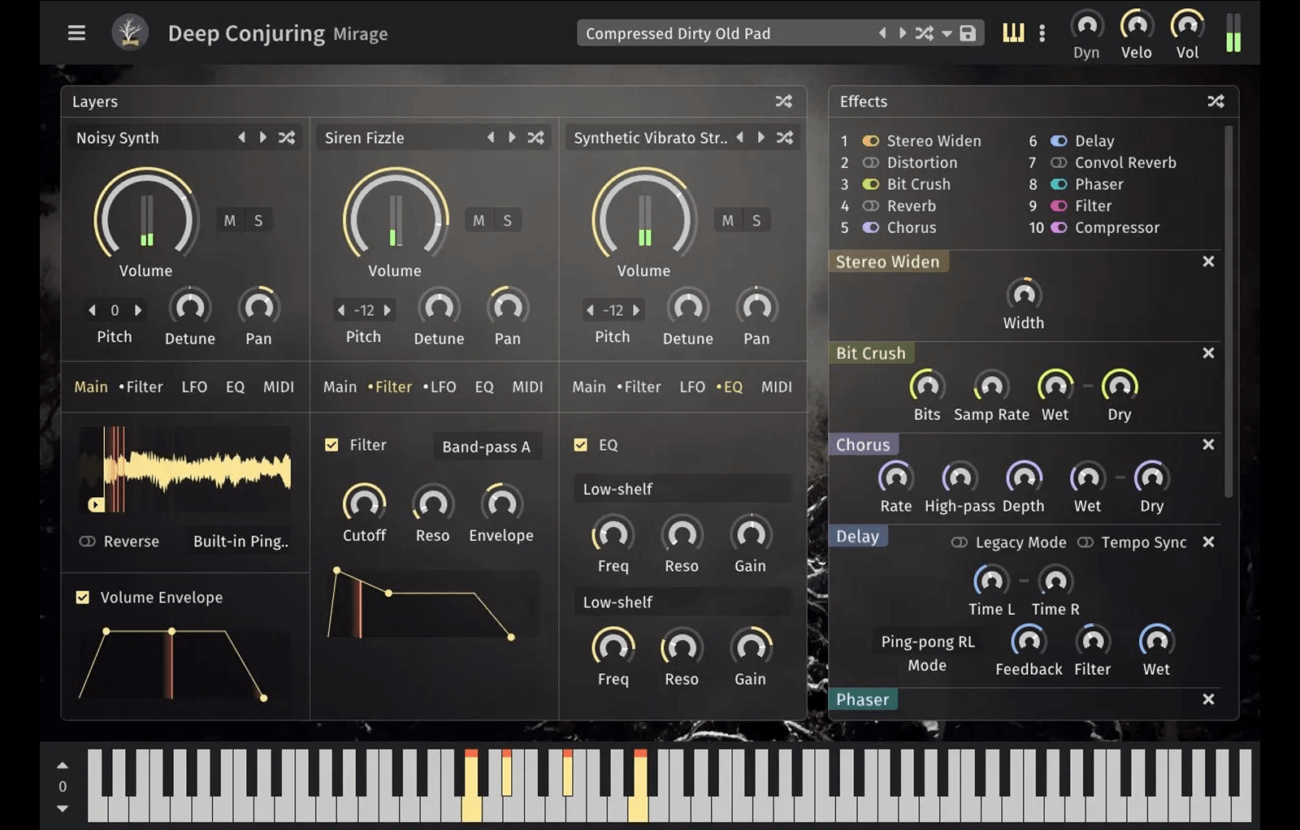Remove the Bit Crush effect
This screenshot has width=1300, height=830.
pos(1208,353)
